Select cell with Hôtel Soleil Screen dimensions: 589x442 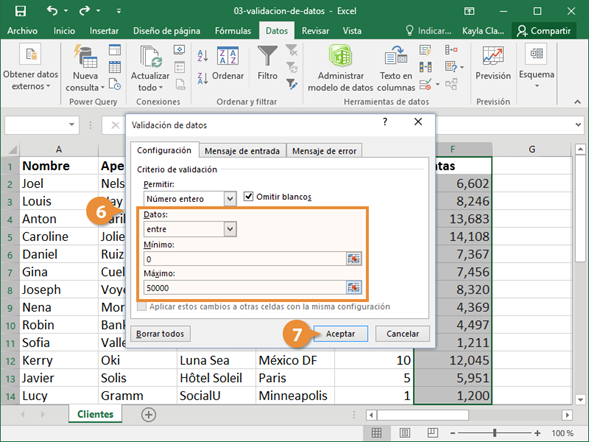216,378
